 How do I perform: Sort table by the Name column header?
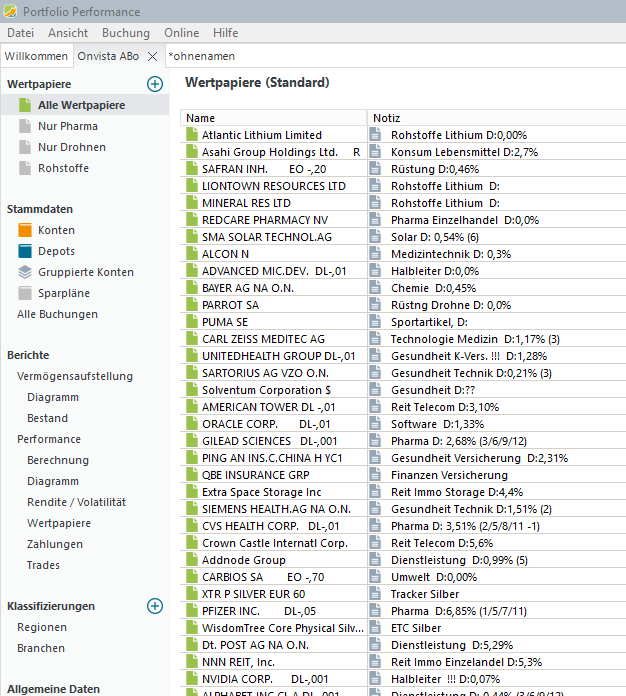tap(273, 118)
